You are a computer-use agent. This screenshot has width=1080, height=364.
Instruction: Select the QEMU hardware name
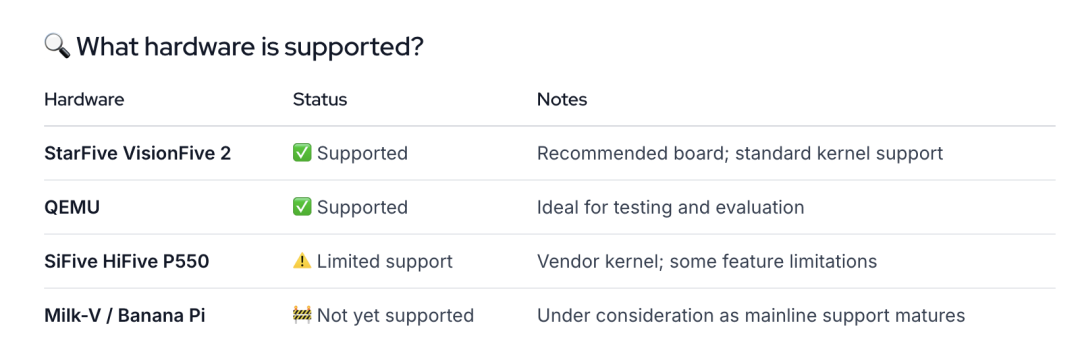[x=72, y=208]
